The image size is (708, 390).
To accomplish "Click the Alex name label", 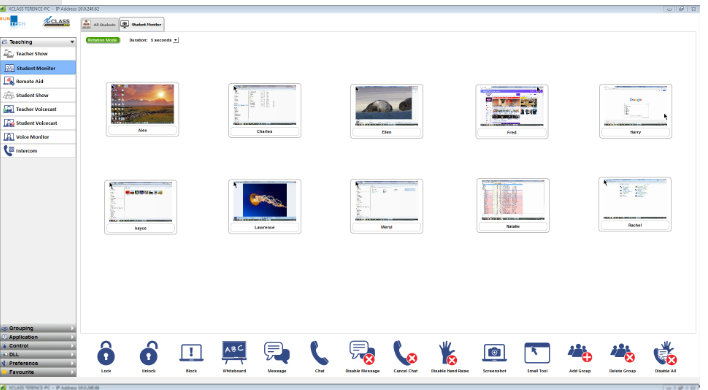I will coord(142,130).
